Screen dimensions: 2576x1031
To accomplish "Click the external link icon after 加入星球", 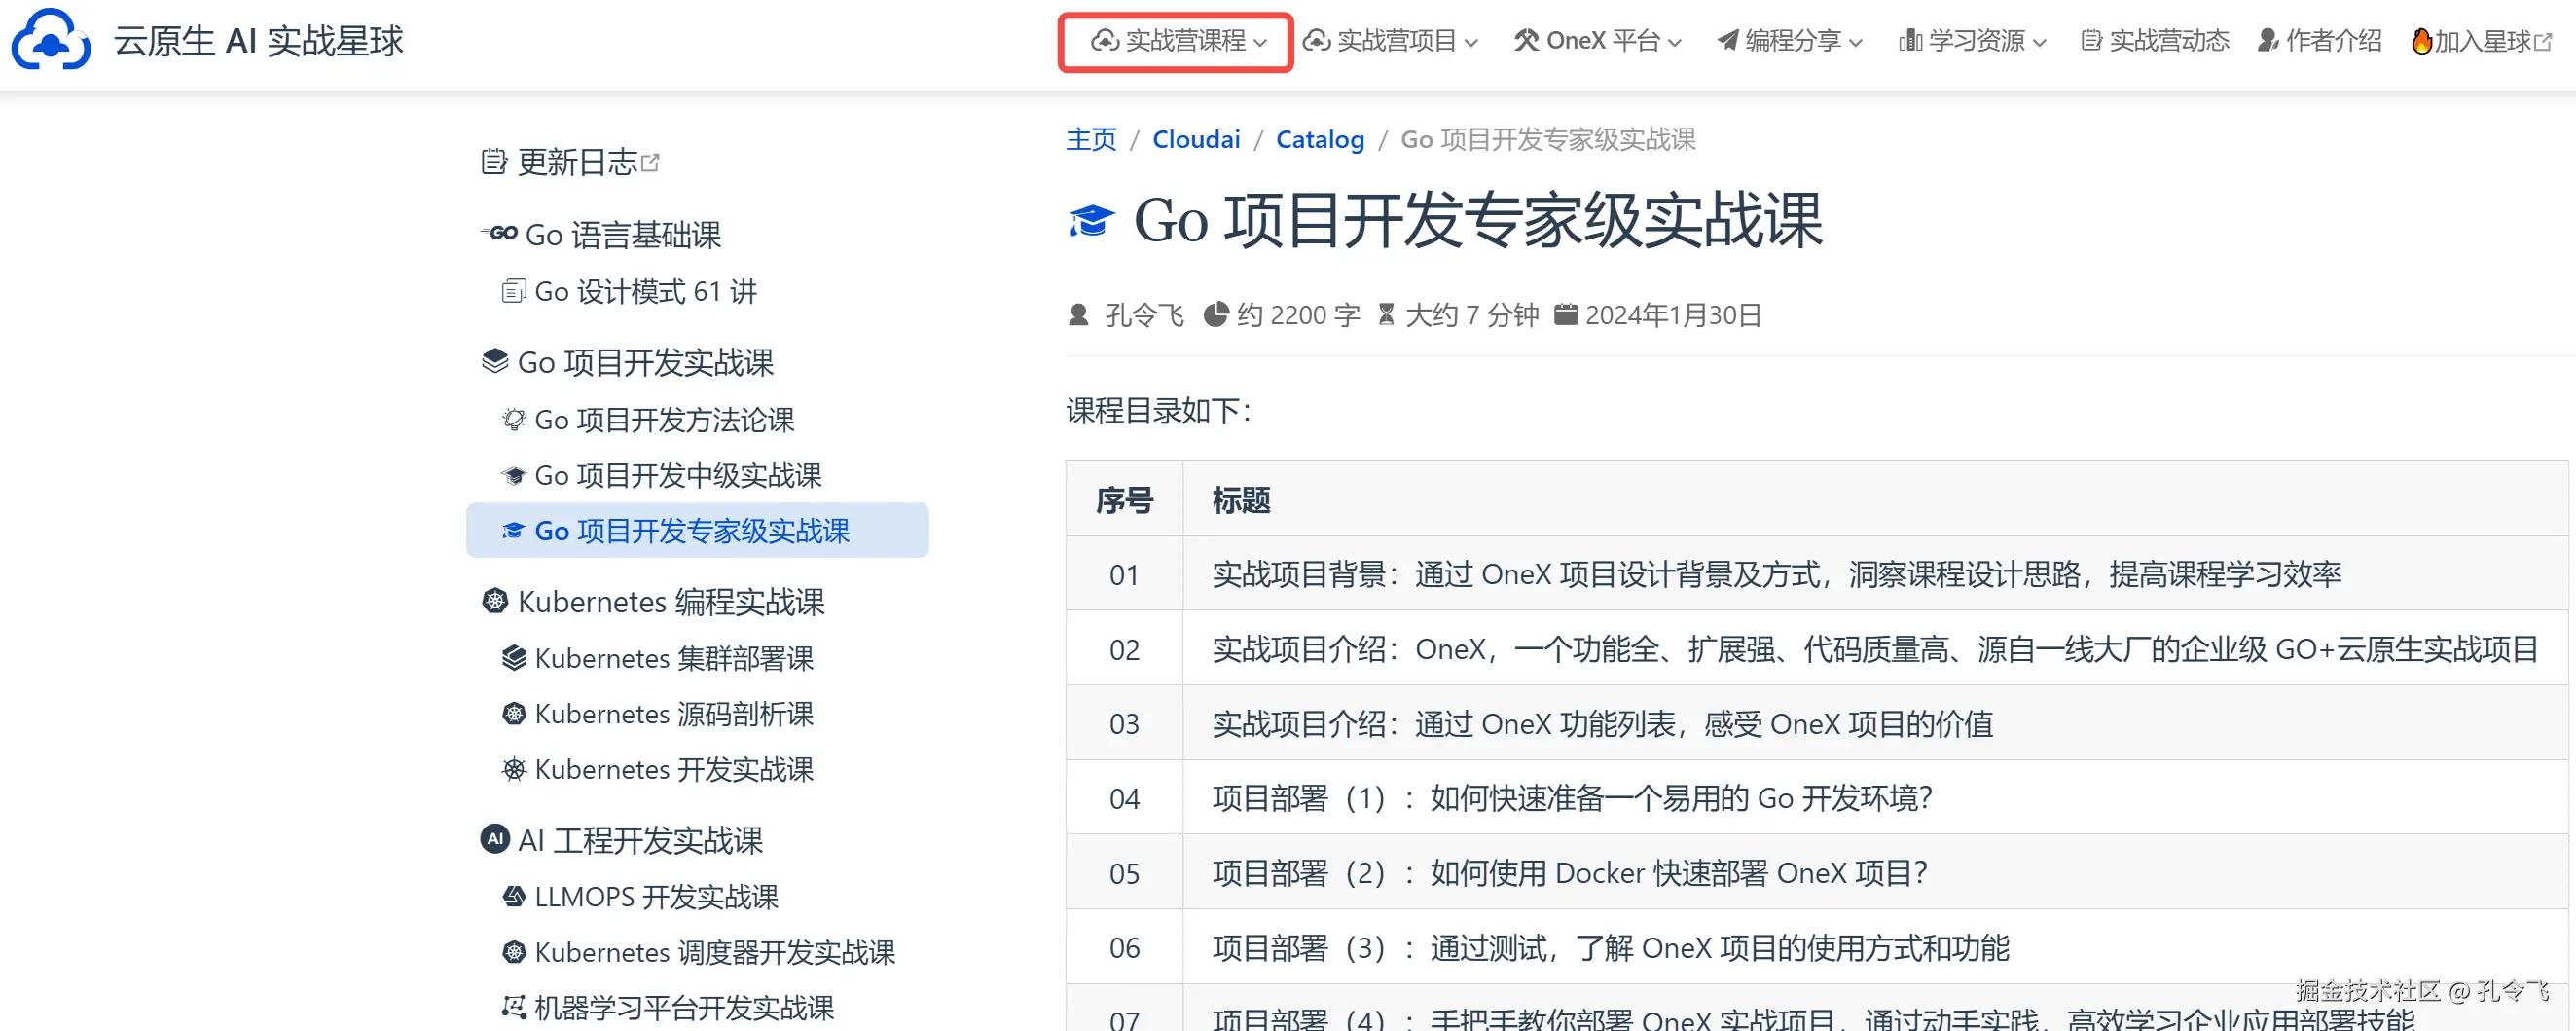I will coord(2543,42).
